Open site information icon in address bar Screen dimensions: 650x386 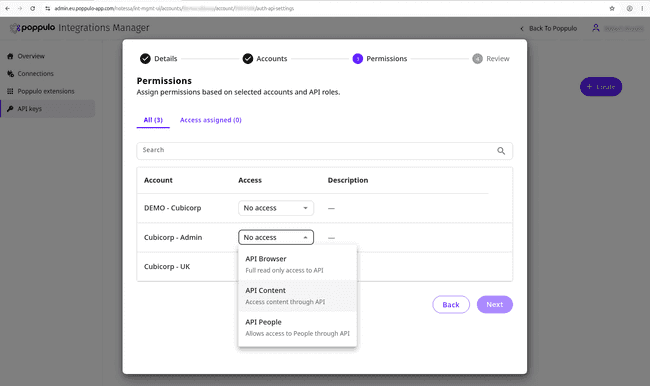[x=48, y=8]
